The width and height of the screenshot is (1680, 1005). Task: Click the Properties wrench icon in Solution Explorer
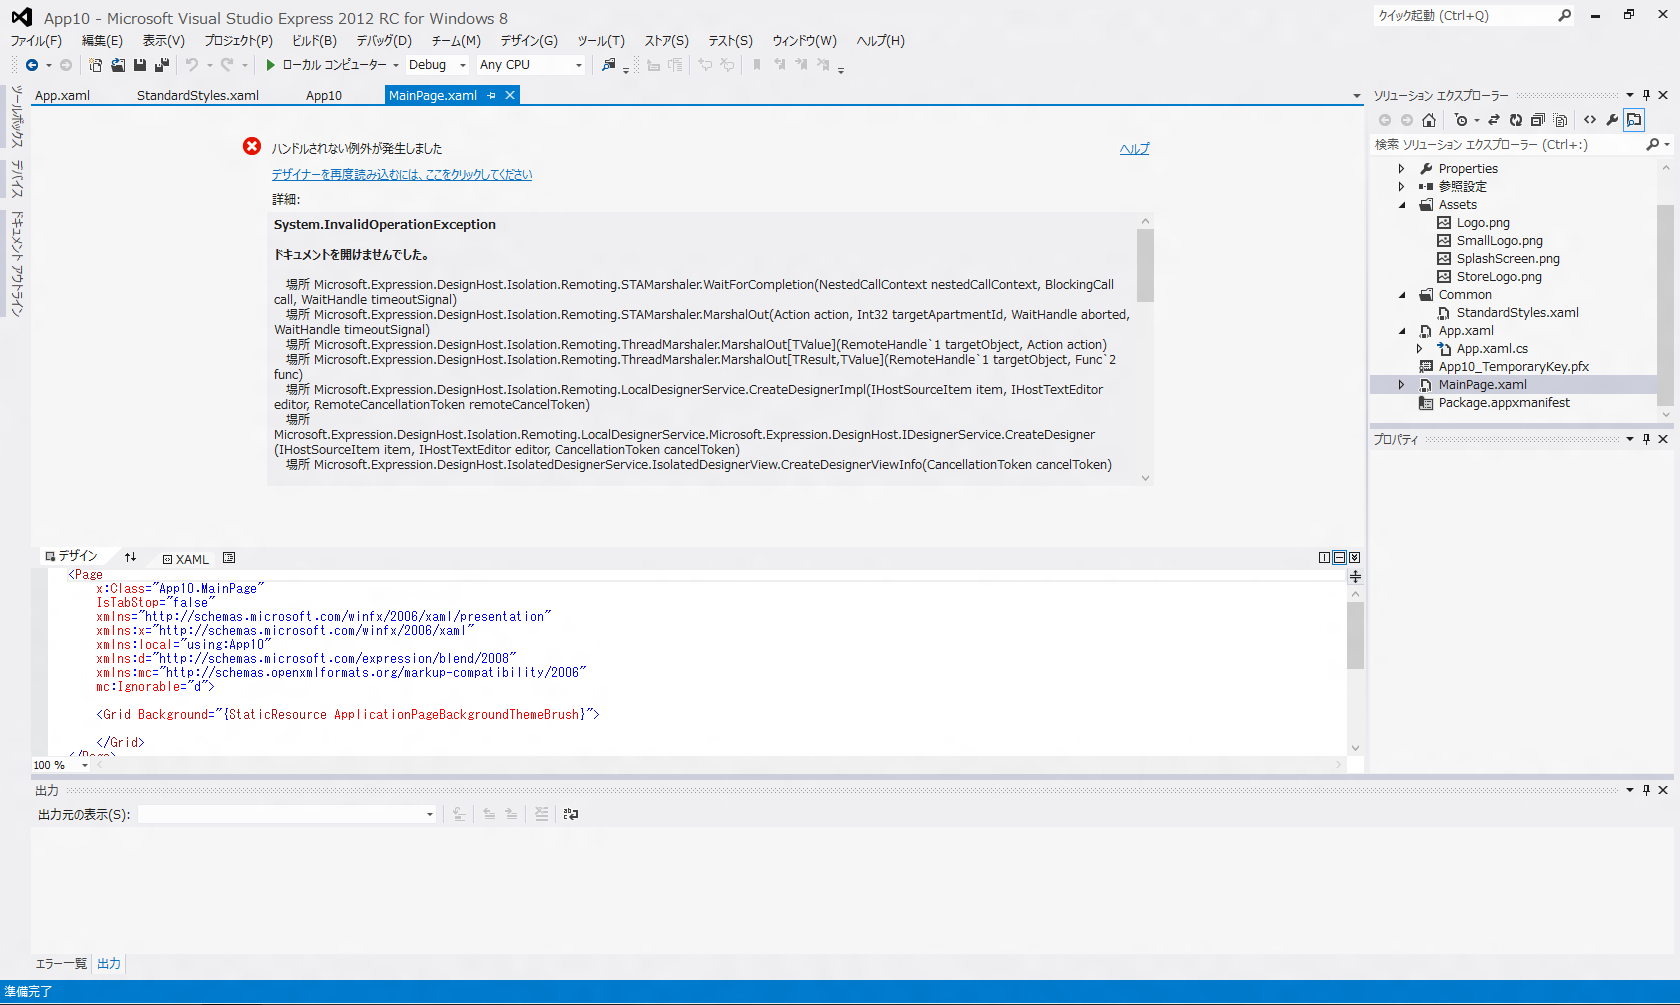point(1612,120)
